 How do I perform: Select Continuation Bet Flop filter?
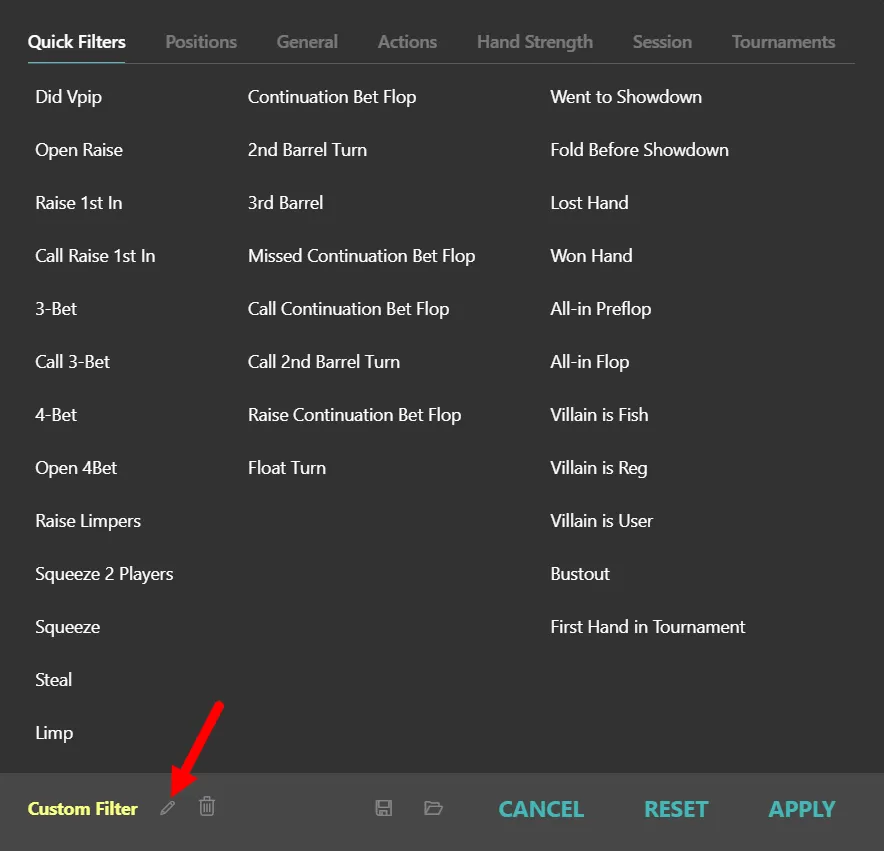[332, 97]
